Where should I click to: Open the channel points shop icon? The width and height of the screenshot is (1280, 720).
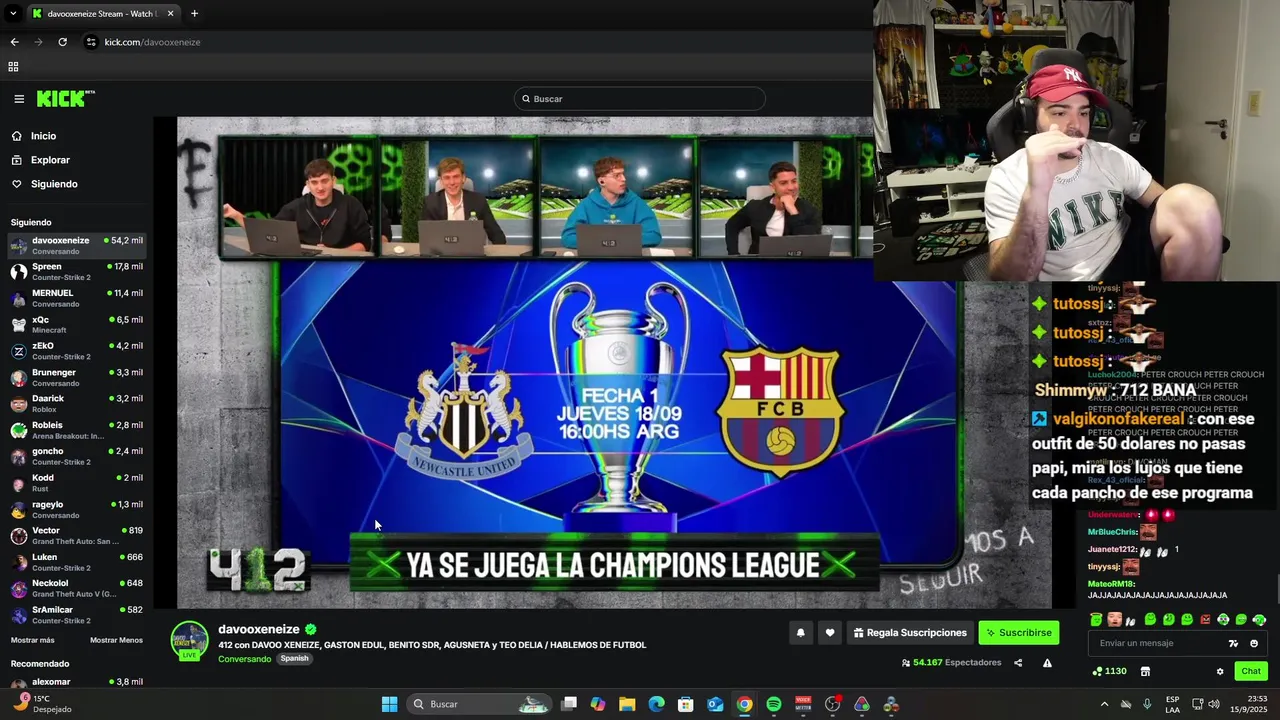pyautogui.click(x=1145, y=671)
